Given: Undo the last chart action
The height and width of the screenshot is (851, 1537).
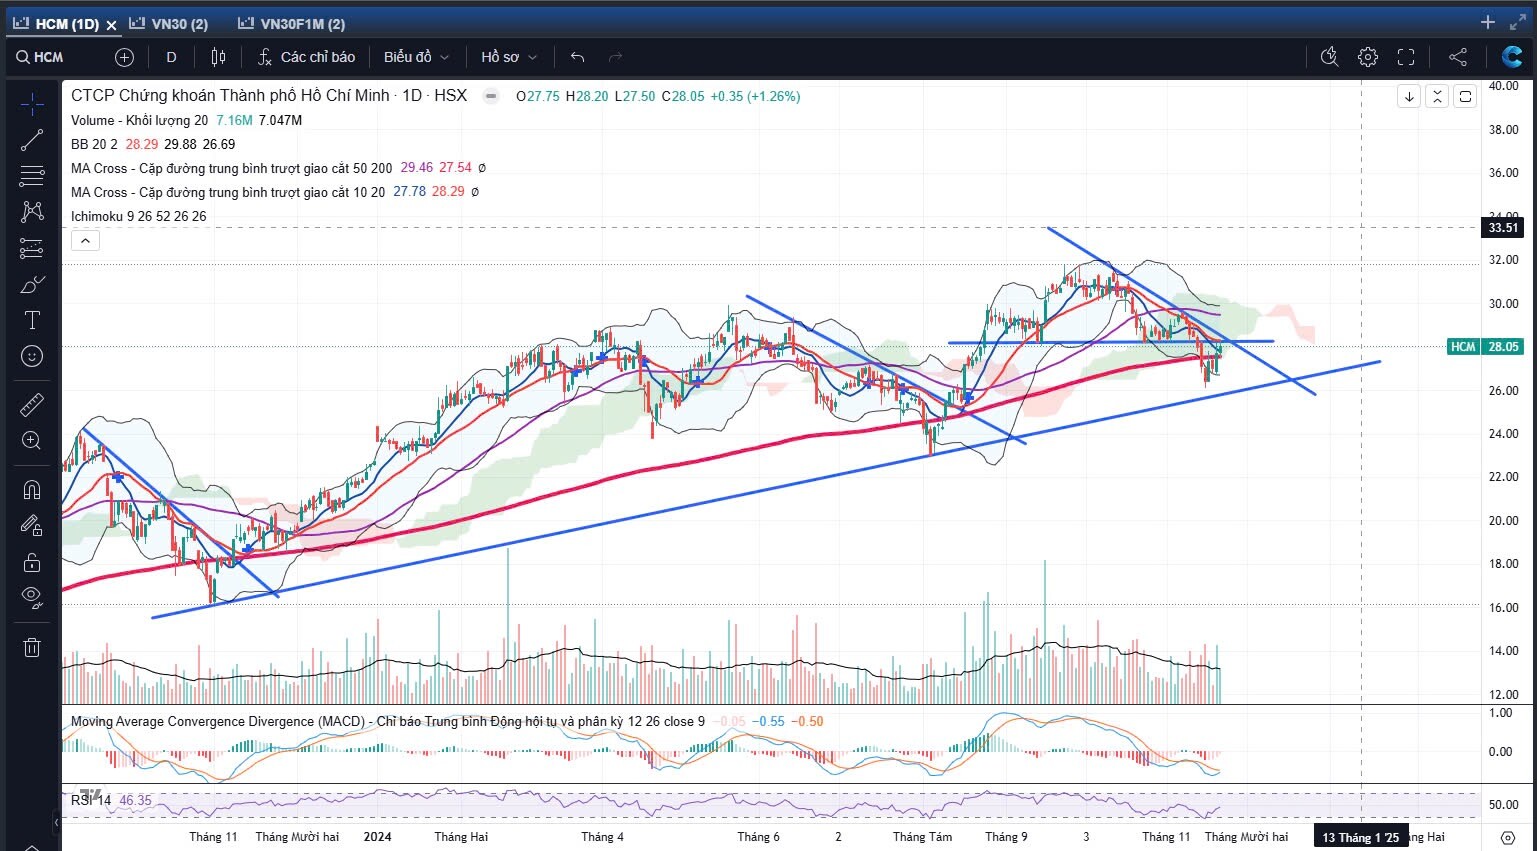Looking at the screenshot, I should (577, 57).
